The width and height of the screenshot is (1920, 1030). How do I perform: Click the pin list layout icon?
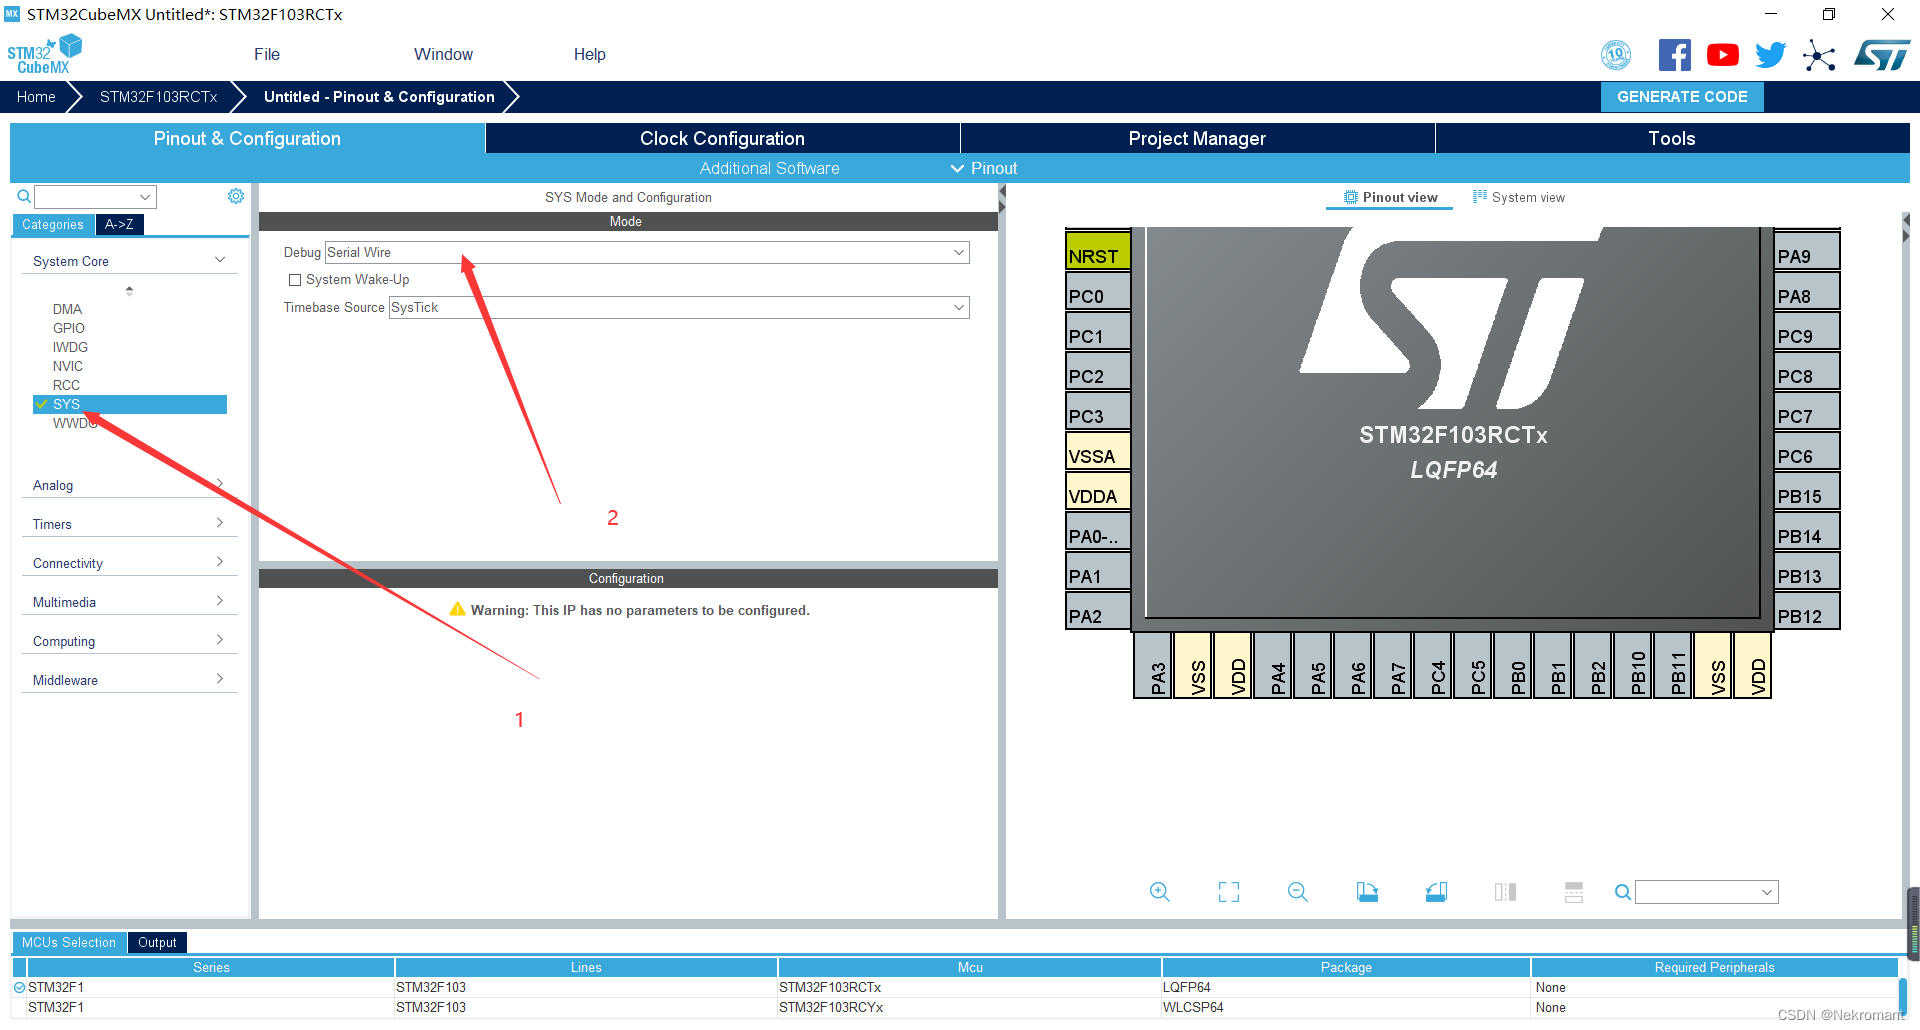(x=1574, y=892)
